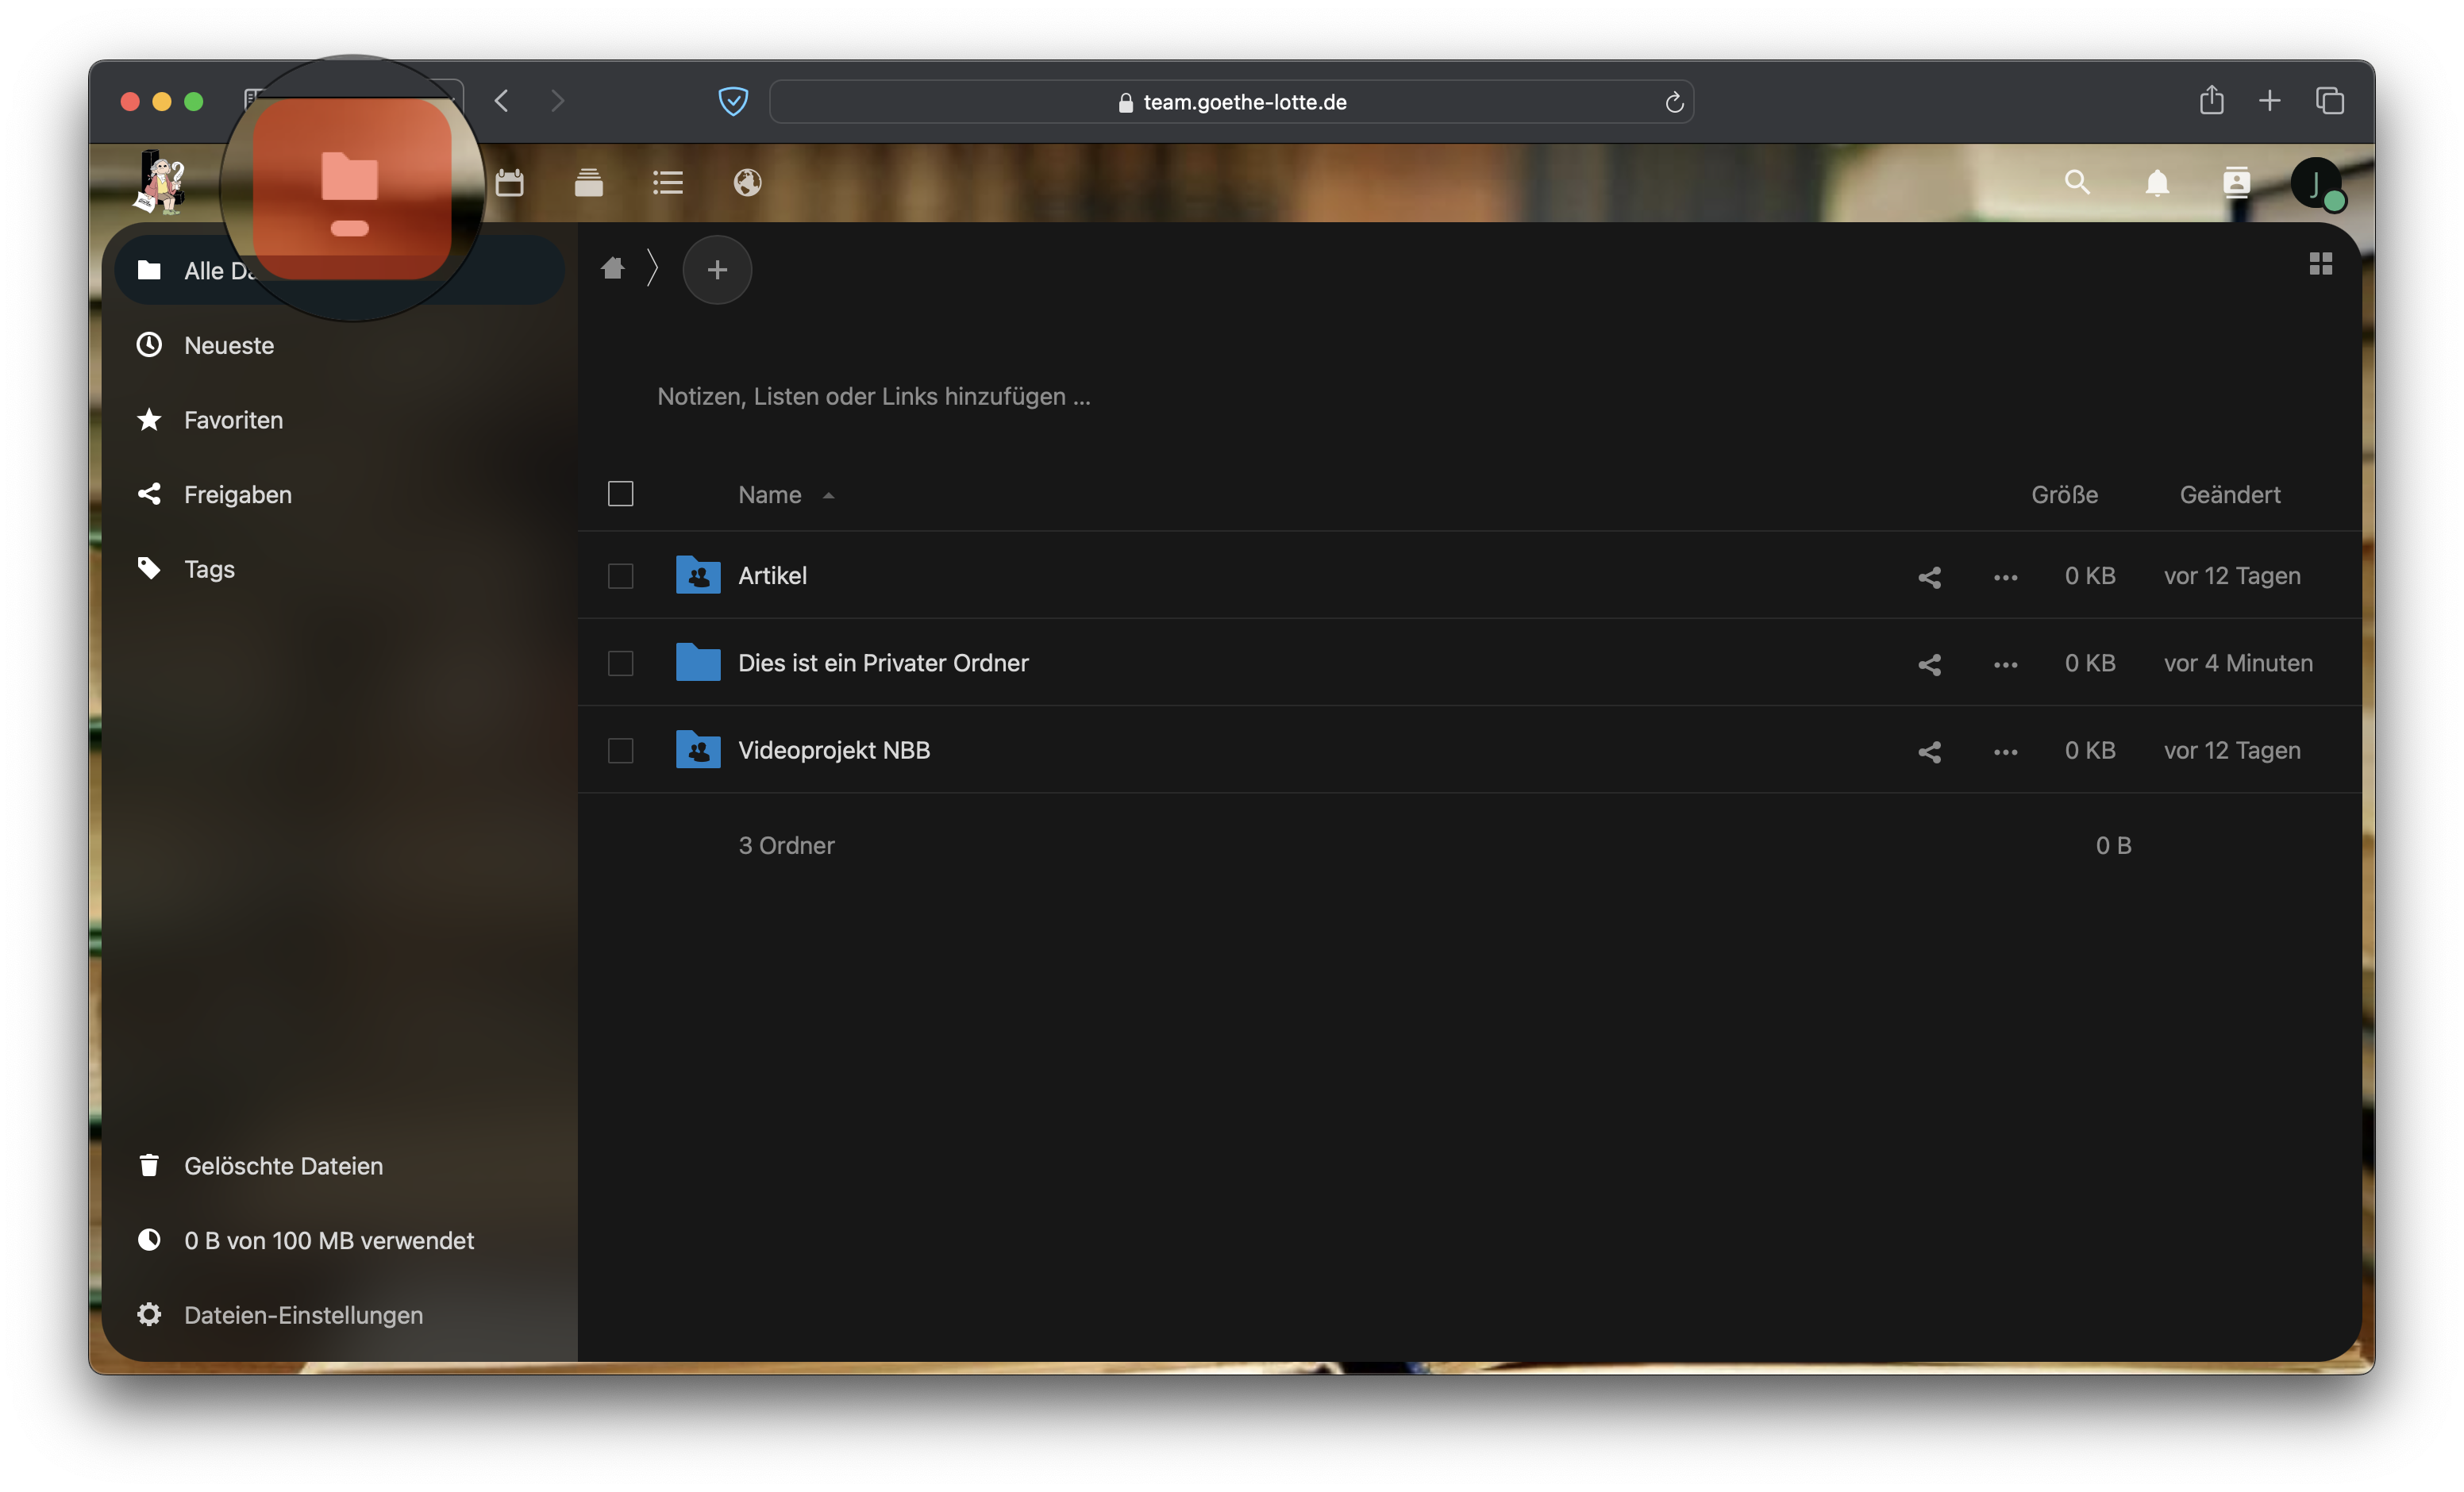Open the Deck app icon
2464x1492 pixels.
tap(588, 183)
